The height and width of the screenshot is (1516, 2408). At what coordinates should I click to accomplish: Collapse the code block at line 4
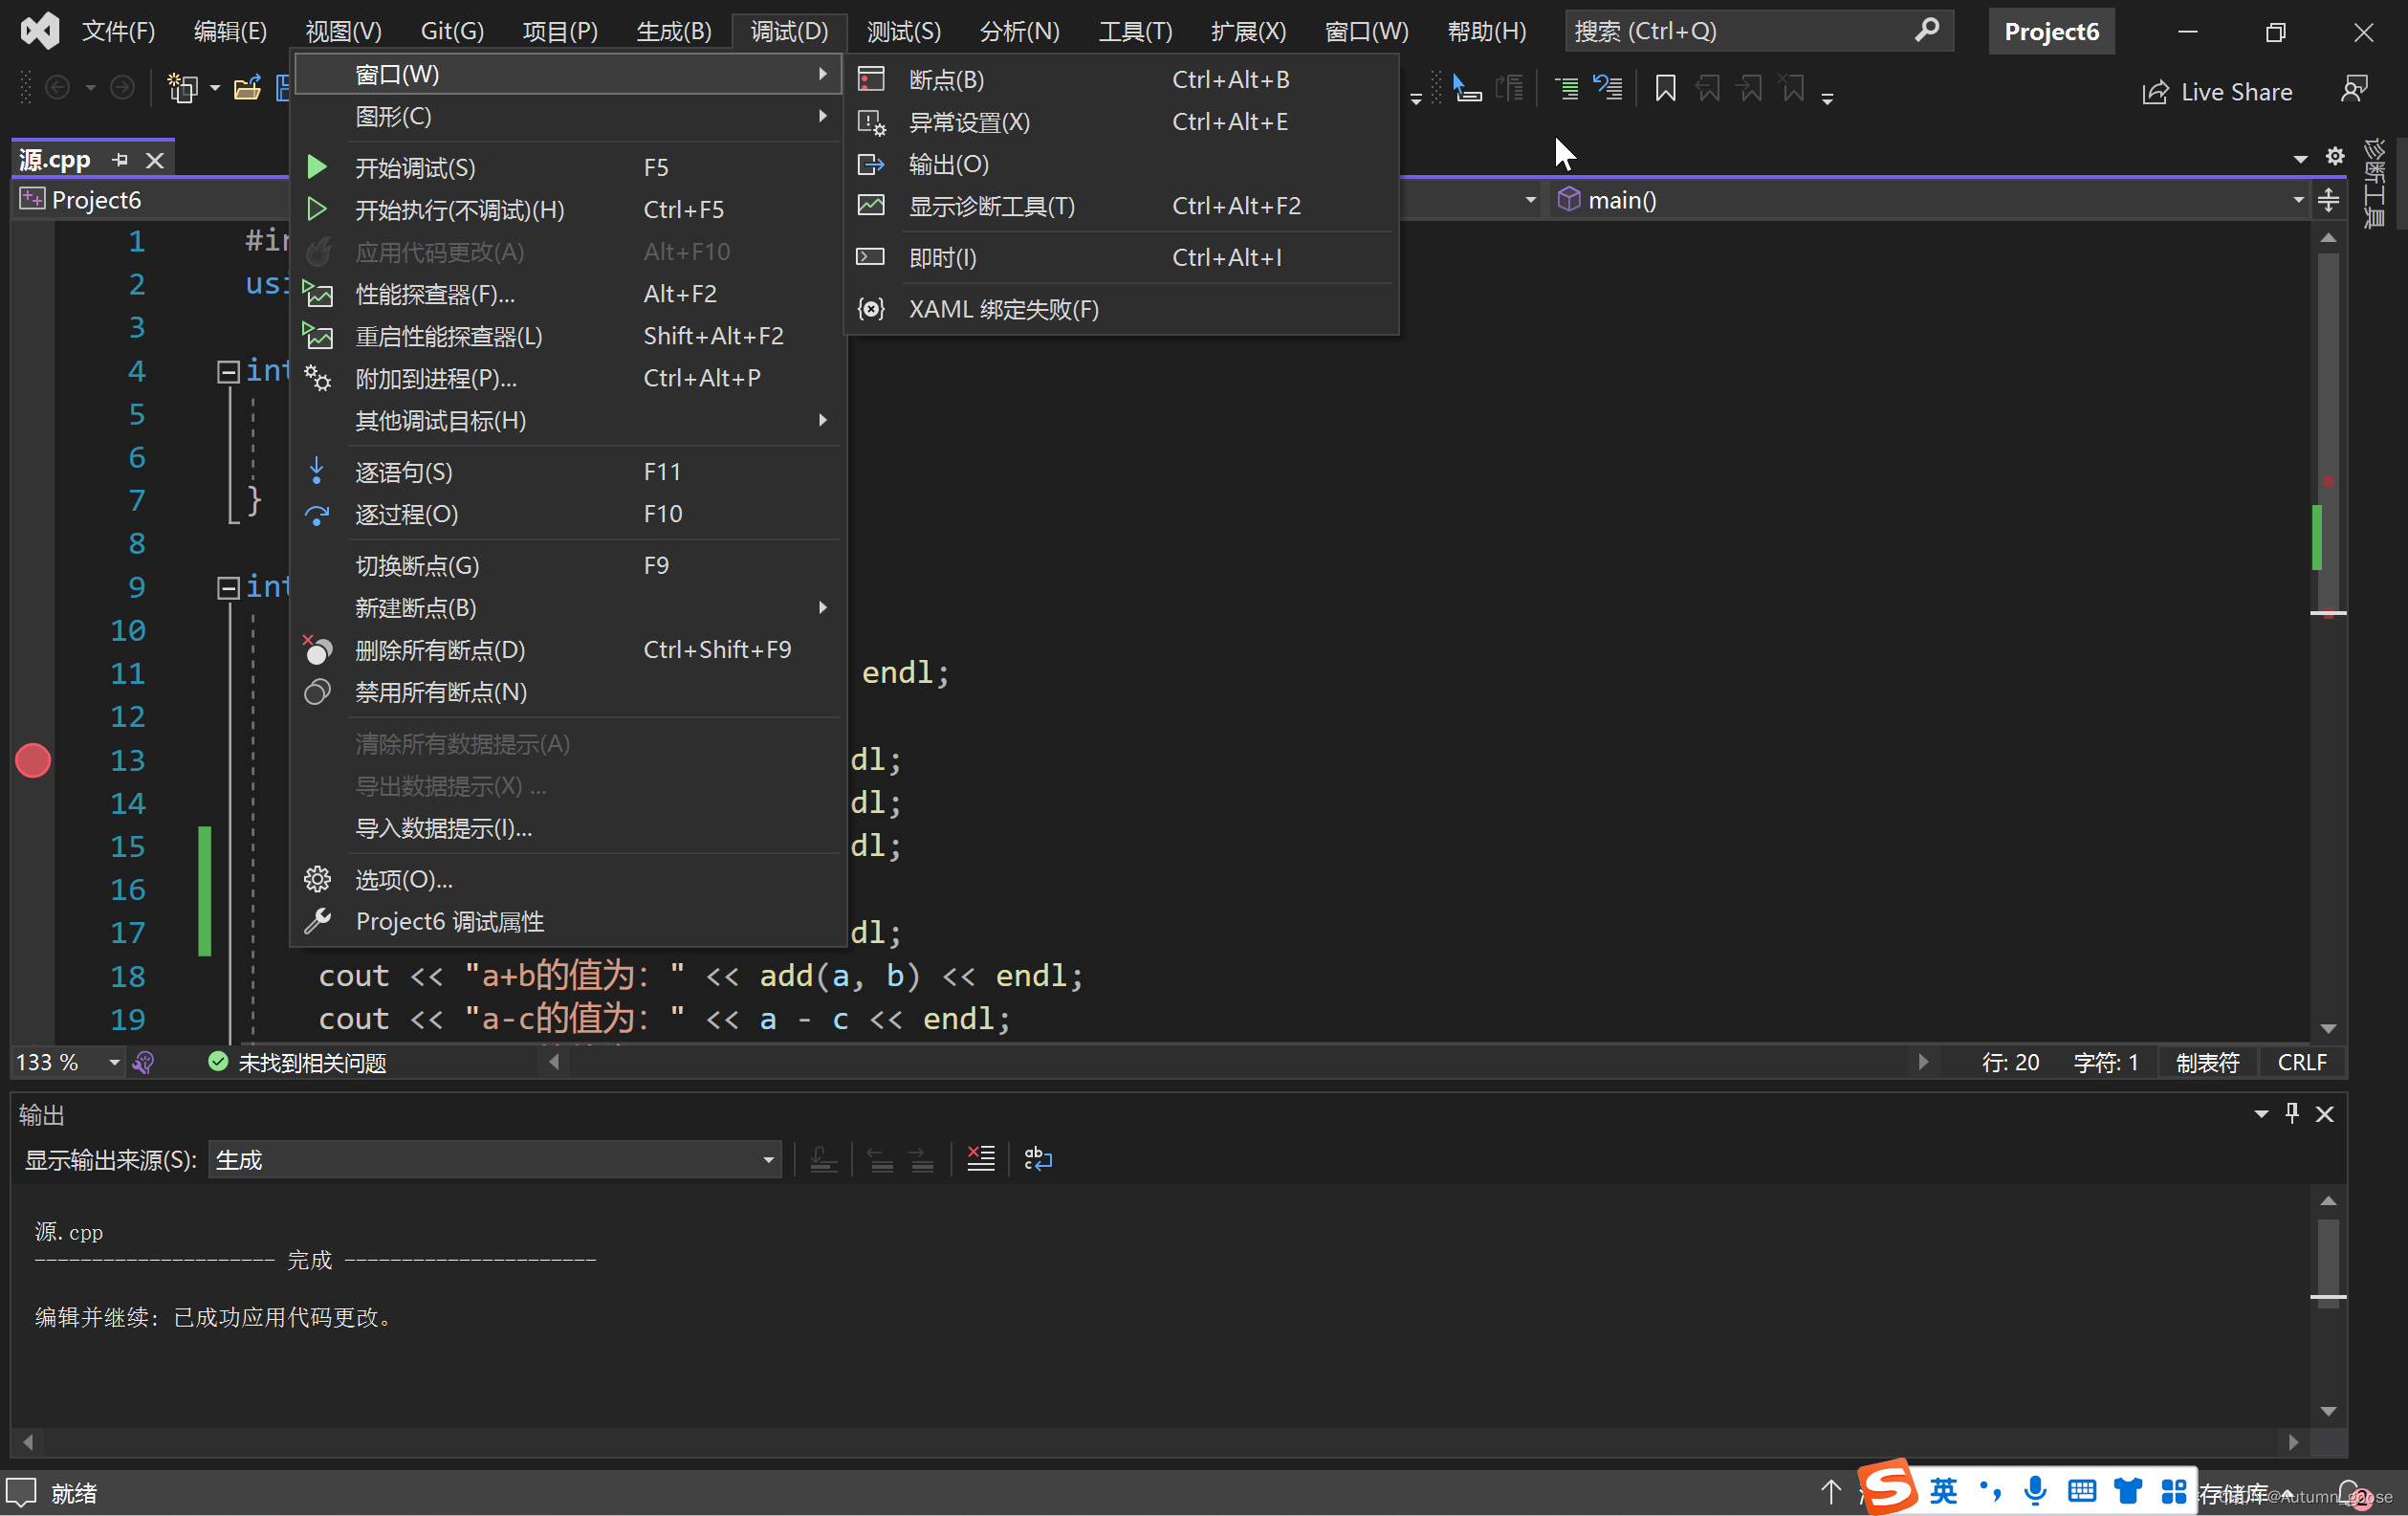(228, 371)
